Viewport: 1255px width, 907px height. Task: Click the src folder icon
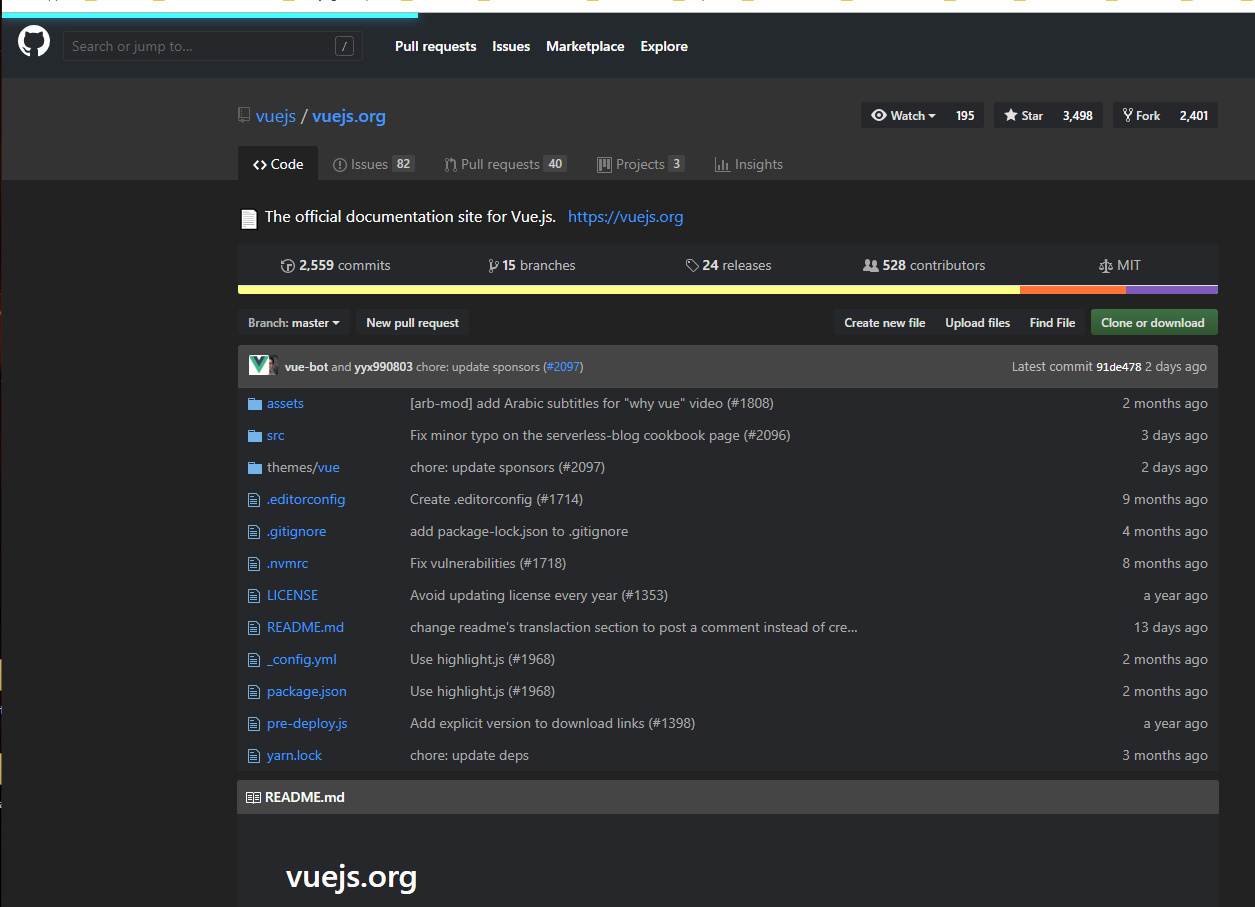click(254, 436)
